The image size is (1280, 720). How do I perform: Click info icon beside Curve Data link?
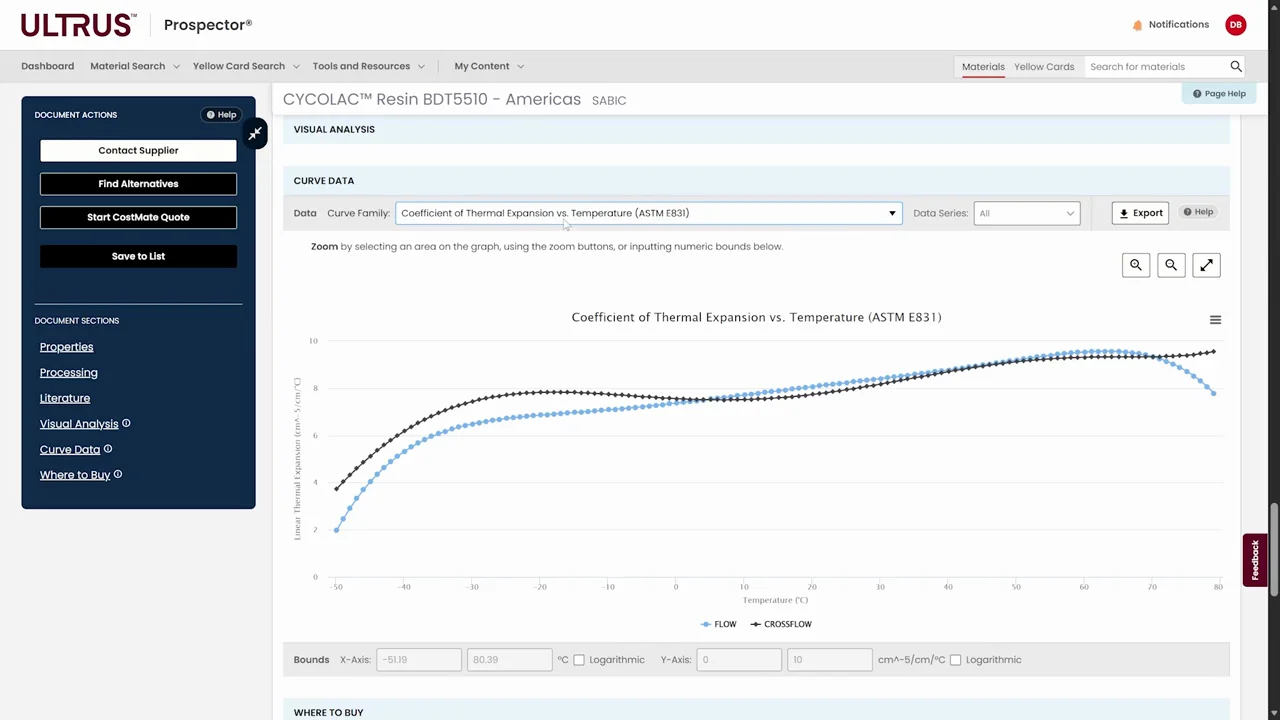108,449
